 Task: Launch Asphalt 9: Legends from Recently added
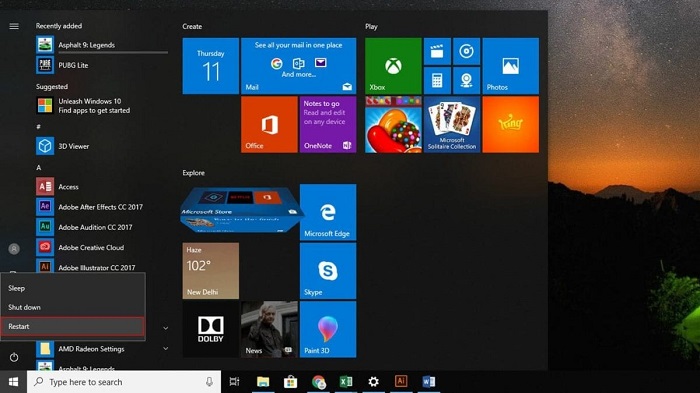click(x=102, y=45)
